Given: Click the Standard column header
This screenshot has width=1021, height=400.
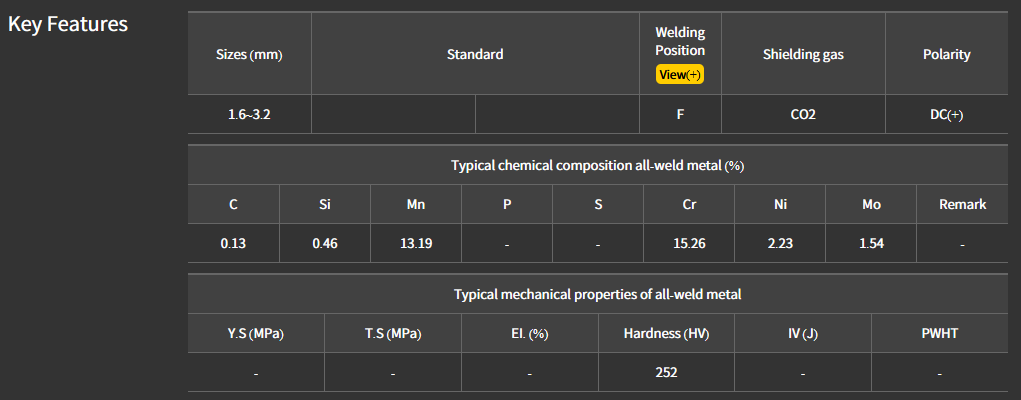Looking at the screenshot, I should (475, 55).
